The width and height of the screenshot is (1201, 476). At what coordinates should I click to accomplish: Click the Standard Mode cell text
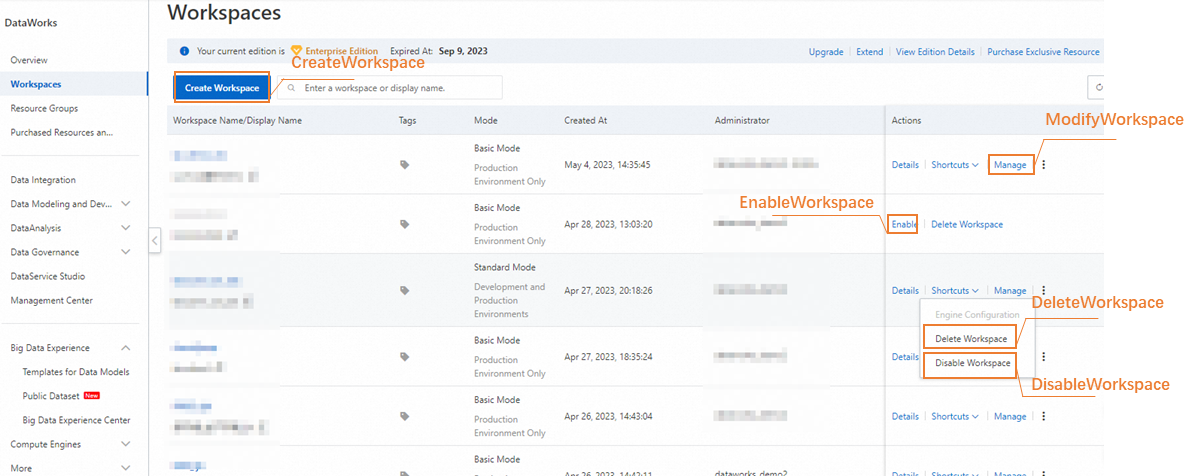click(x=505, y=268)
